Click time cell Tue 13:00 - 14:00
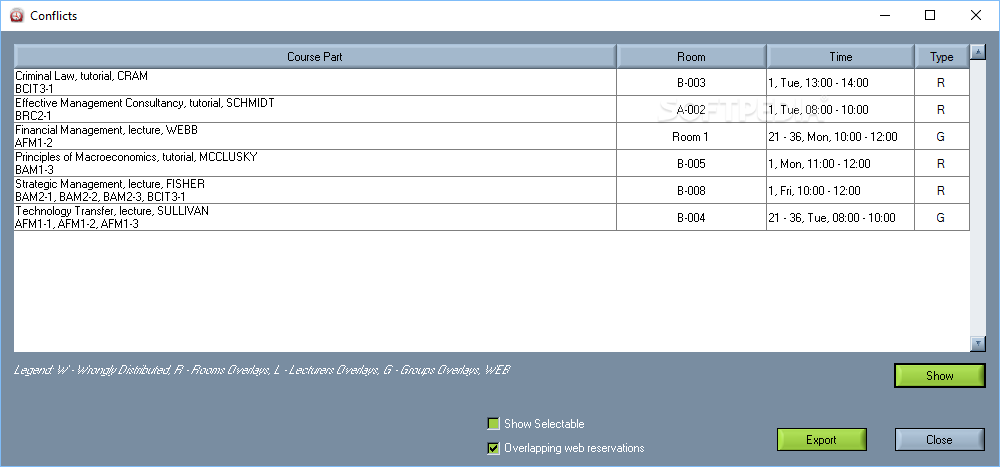 pos(841,83)
